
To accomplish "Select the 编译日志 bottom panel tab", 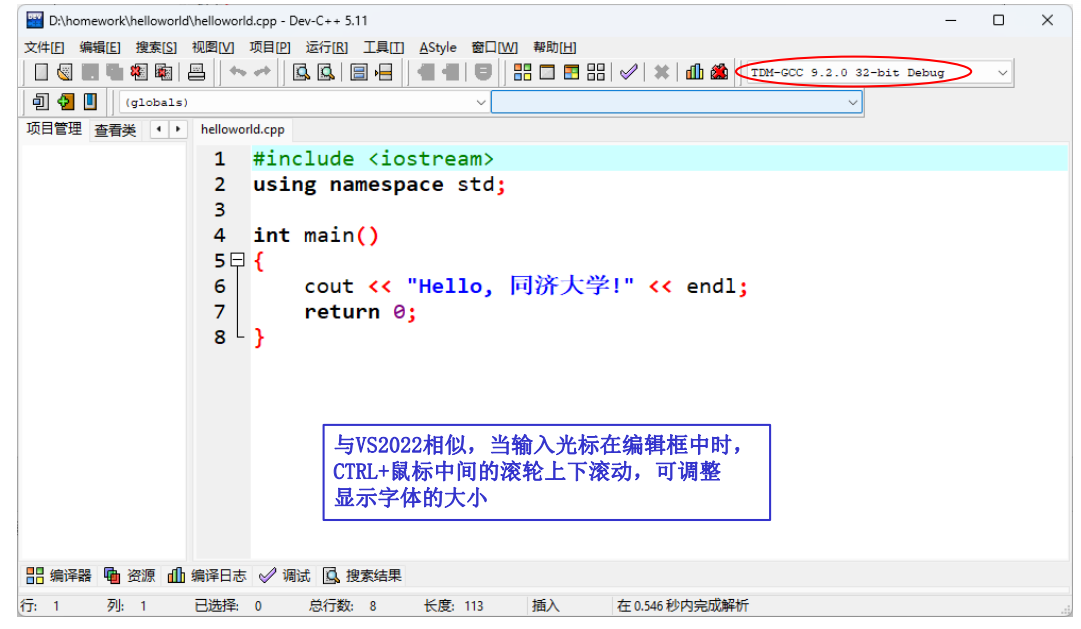I will tap(208, 575).
